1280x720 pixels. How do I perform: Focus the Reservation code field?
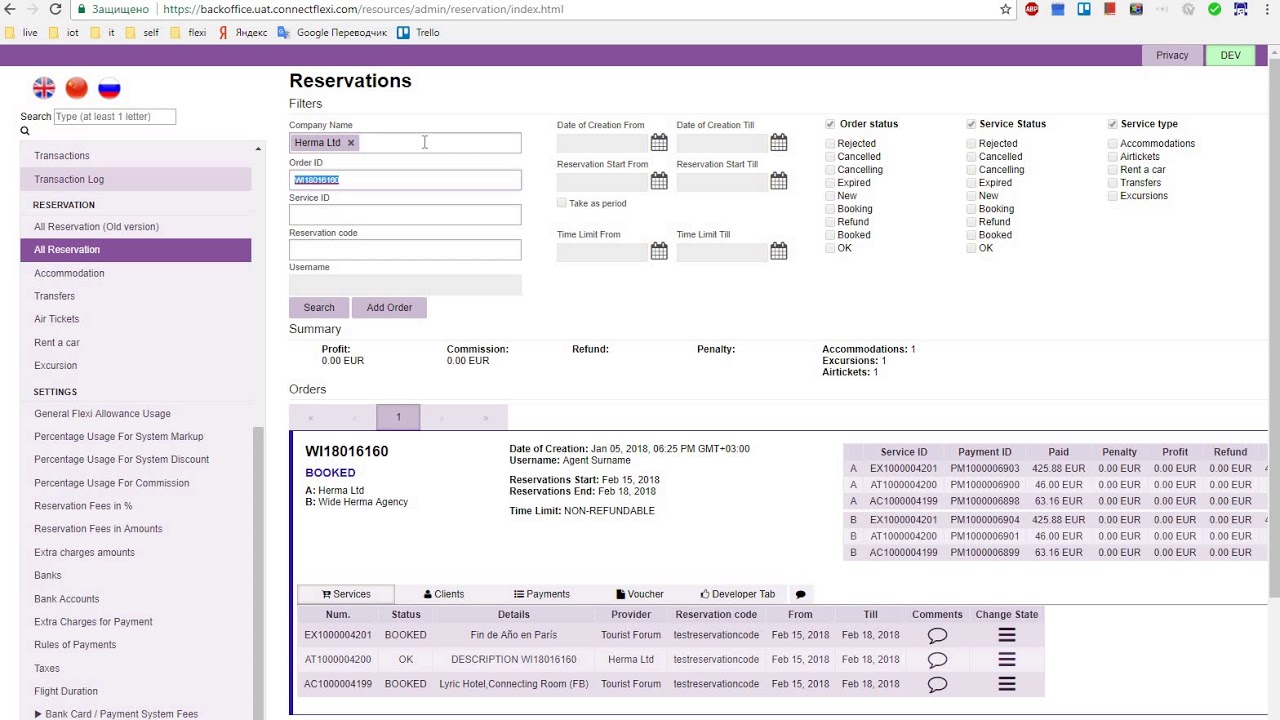pos(405,250)
